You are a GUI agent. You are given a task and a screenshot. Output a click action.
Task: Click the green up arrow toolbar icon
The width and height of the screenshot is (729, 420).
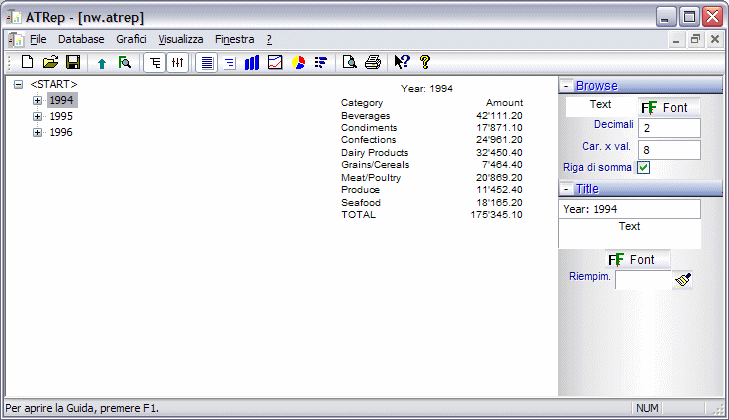[102, 63]
